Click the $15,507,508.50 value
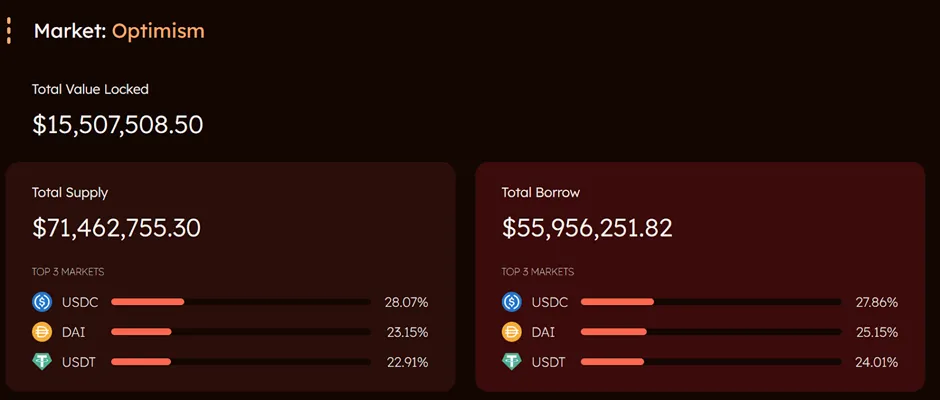Viewport: 940px width, 400px height. pos(118,125)
